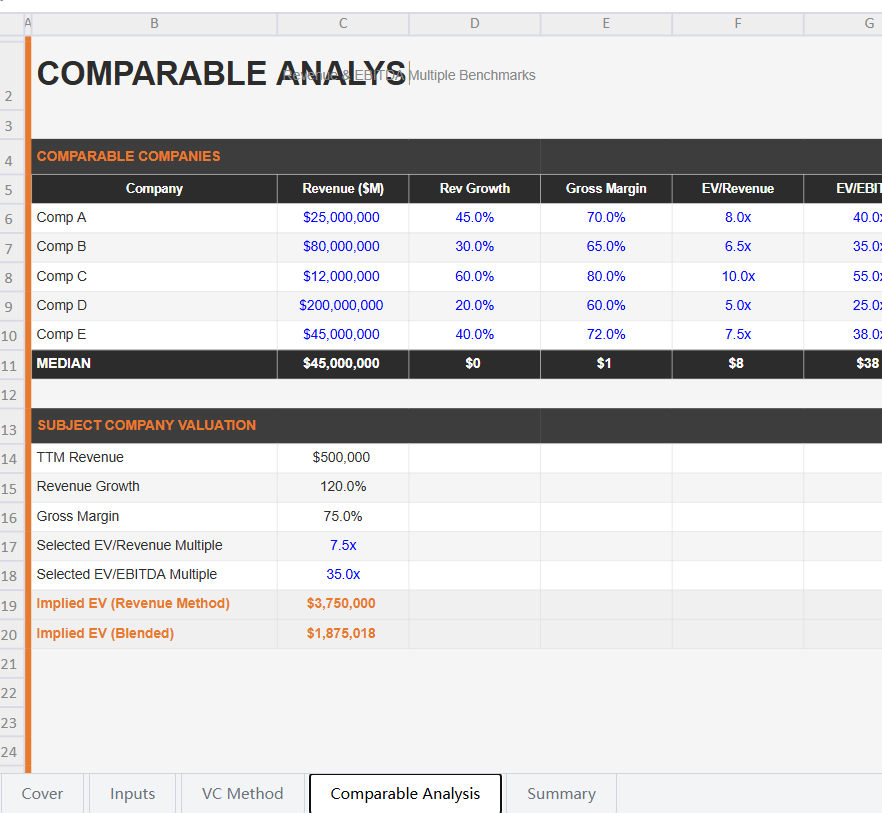The image size is (882, 813).
Task: Click SUBJECT COMPANY VALUATION section header
Action: point(147,425)
